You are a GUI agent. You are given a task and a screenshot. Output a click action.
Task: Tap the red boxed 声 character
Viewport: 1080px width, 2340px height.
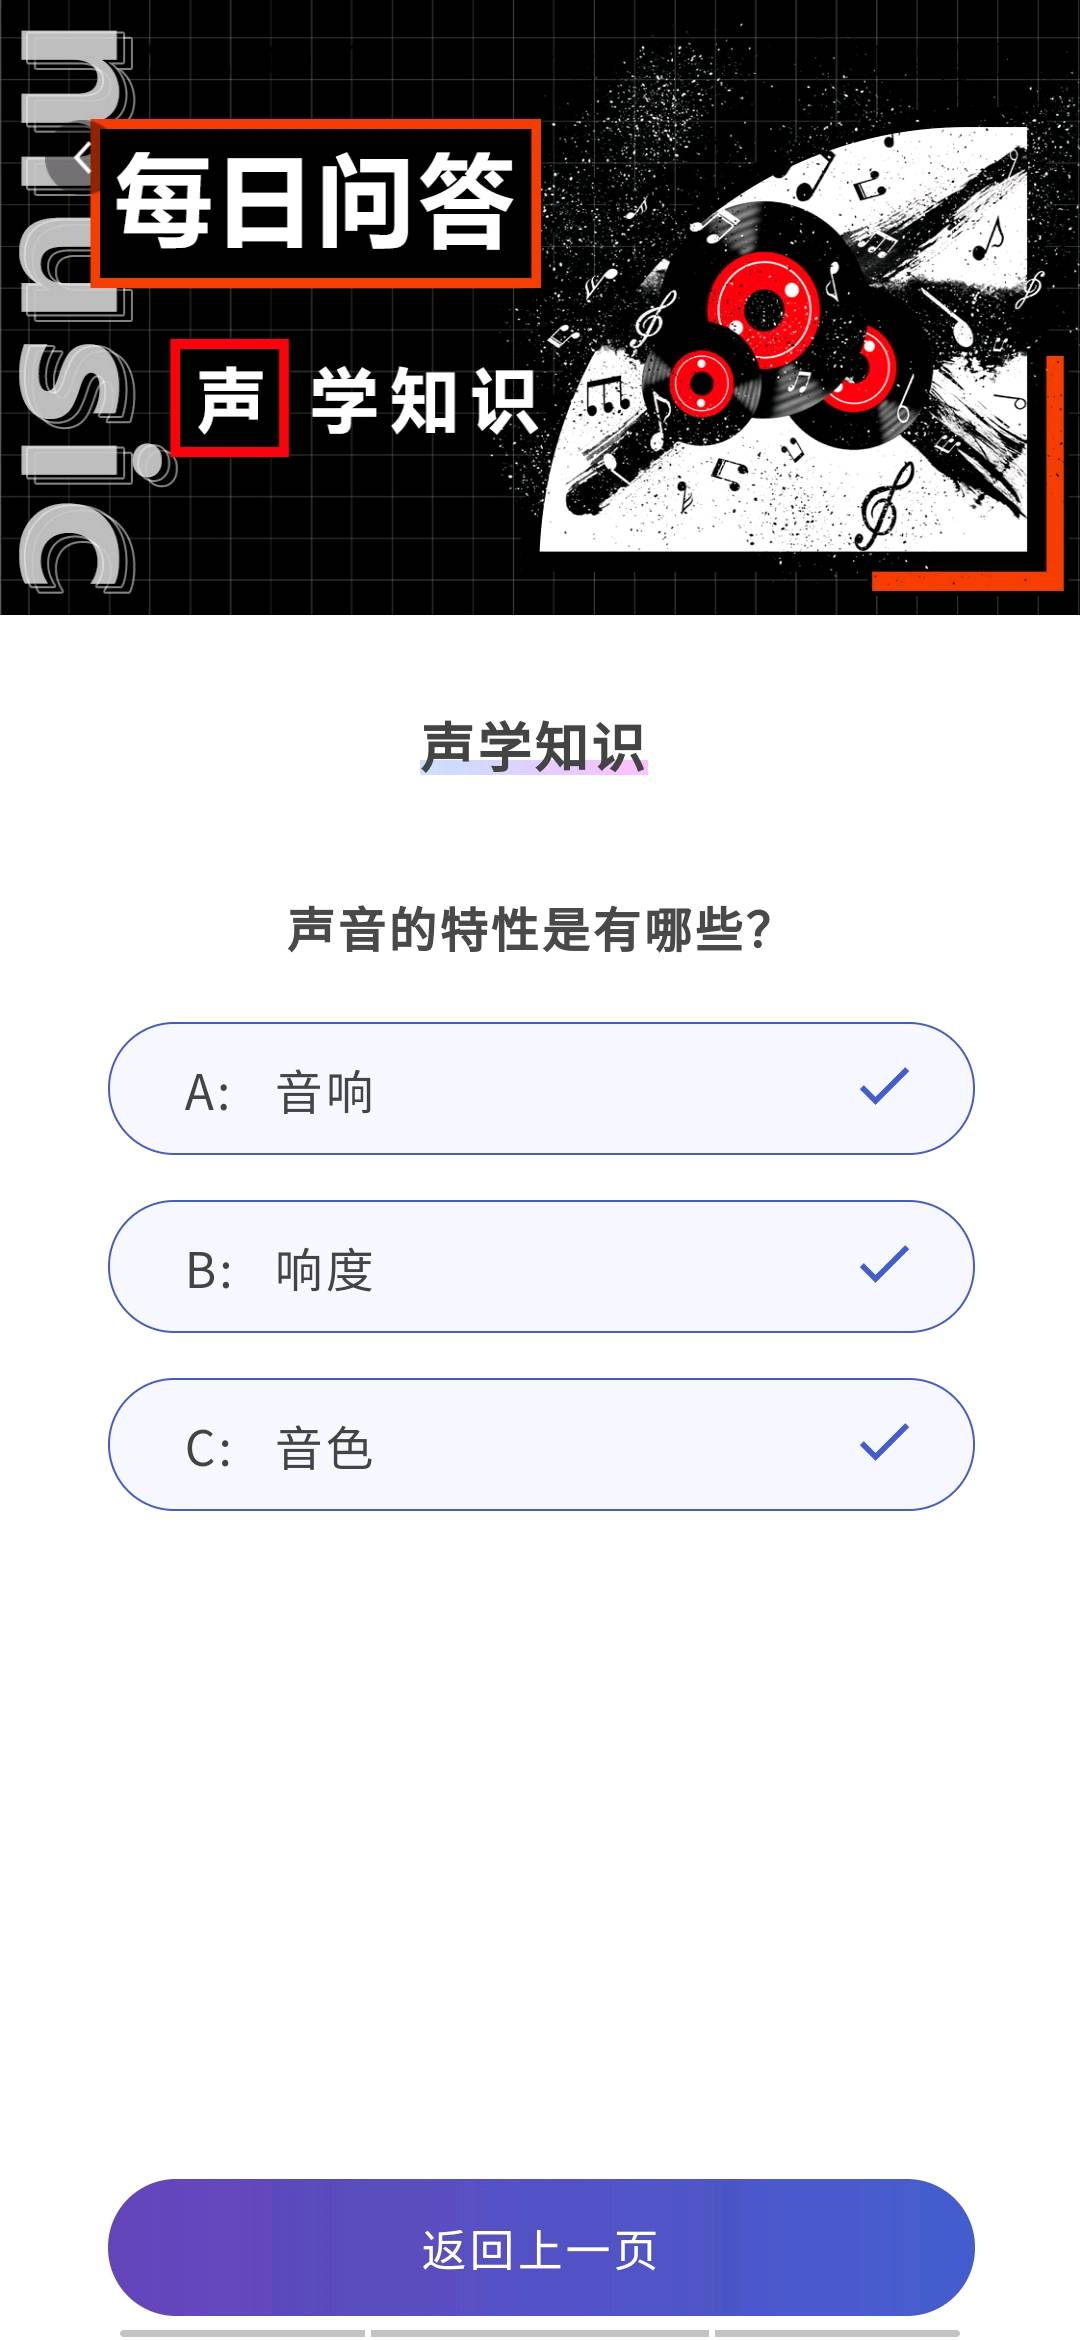230,397
